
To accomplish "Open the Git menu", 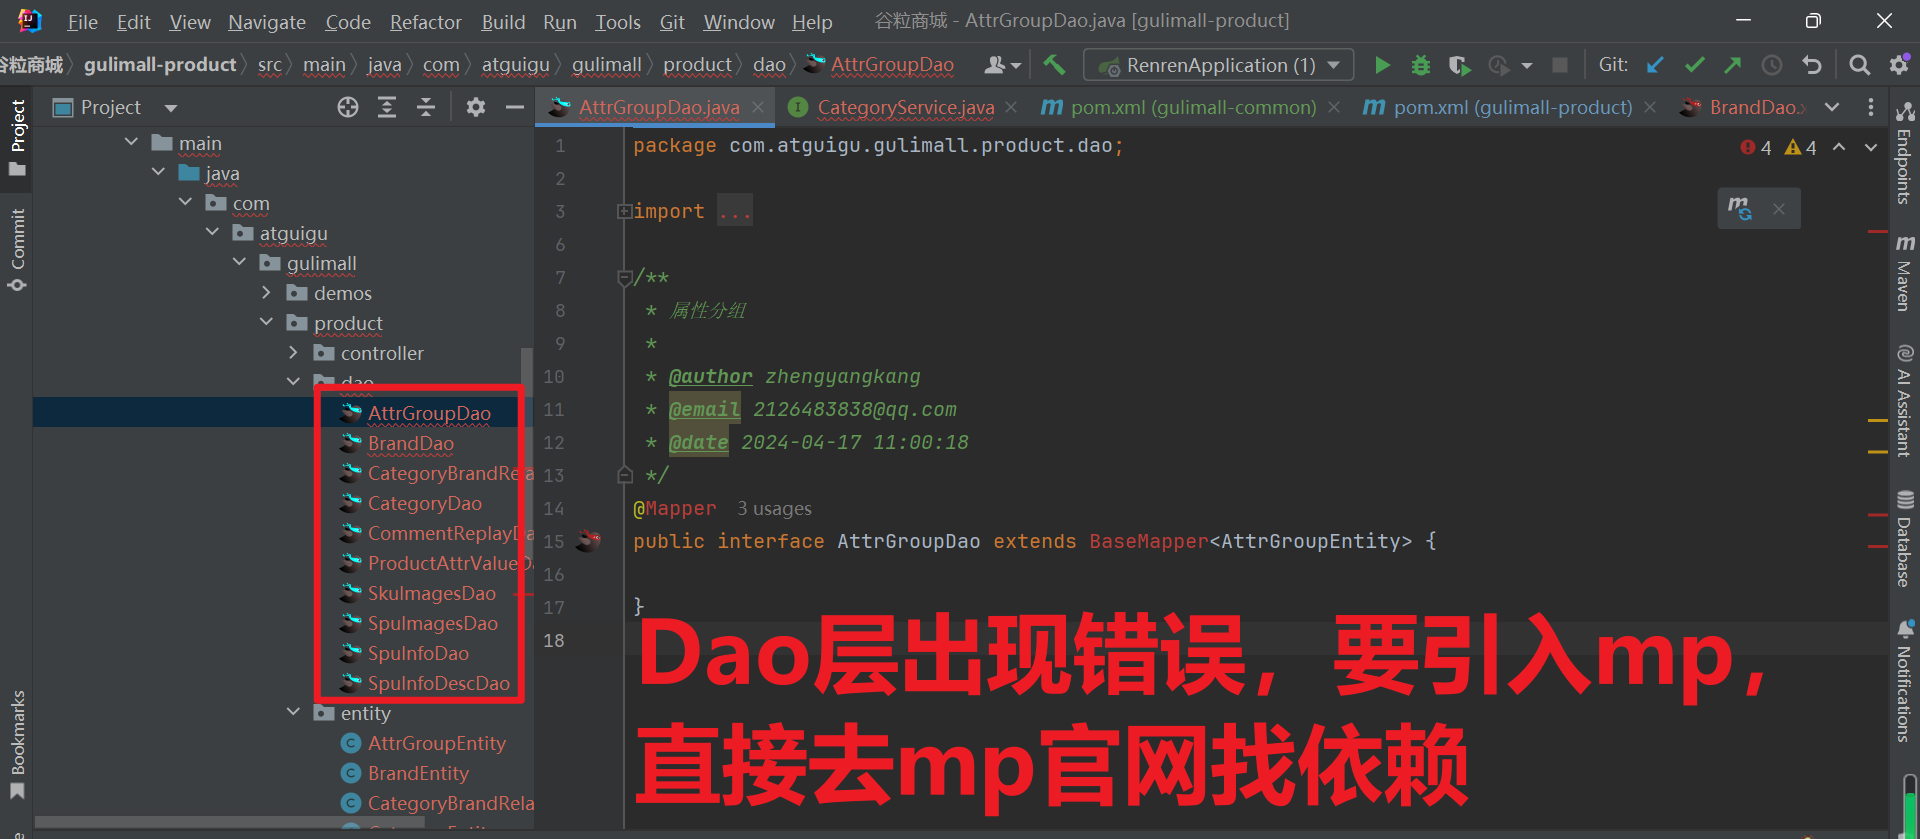I will tap(672, 21).
